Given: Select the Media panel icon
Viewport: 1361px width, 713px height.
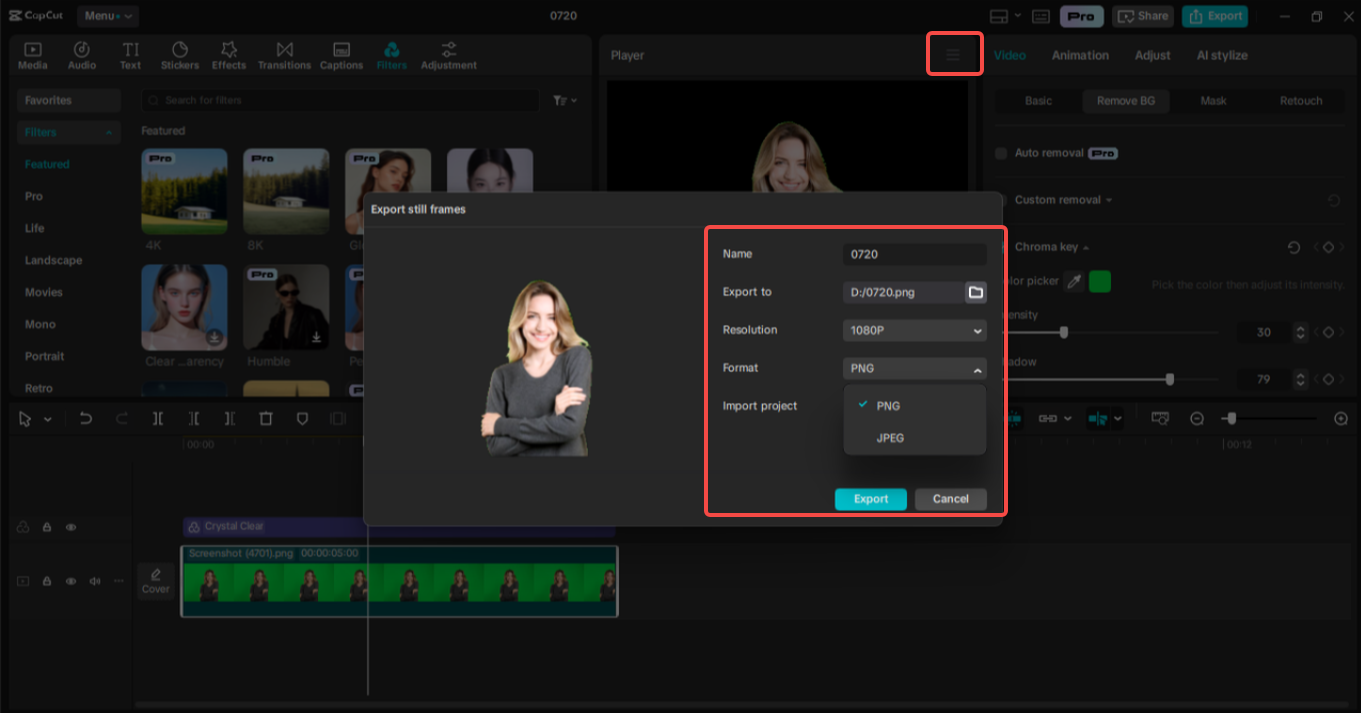Looking at the screenshot, I should coord(33,54).
